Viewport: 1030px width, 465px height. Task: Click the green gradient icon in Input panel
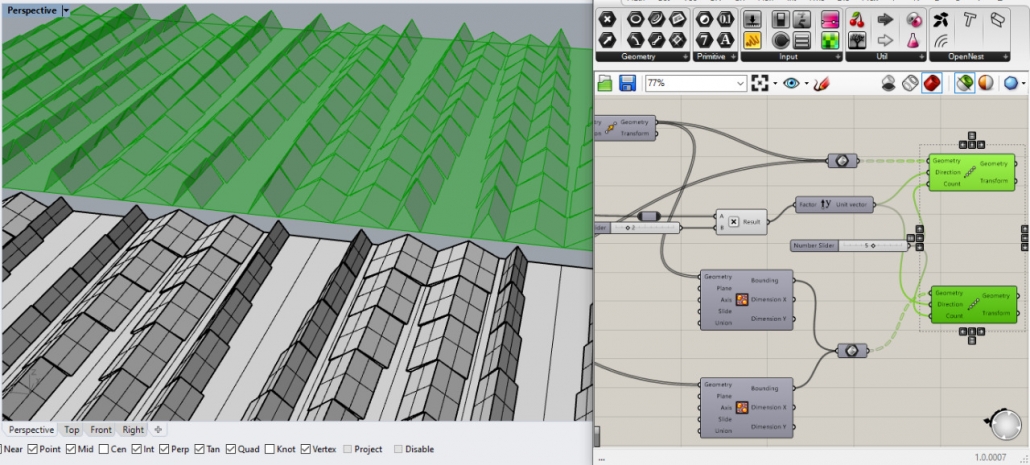point(829,41)
